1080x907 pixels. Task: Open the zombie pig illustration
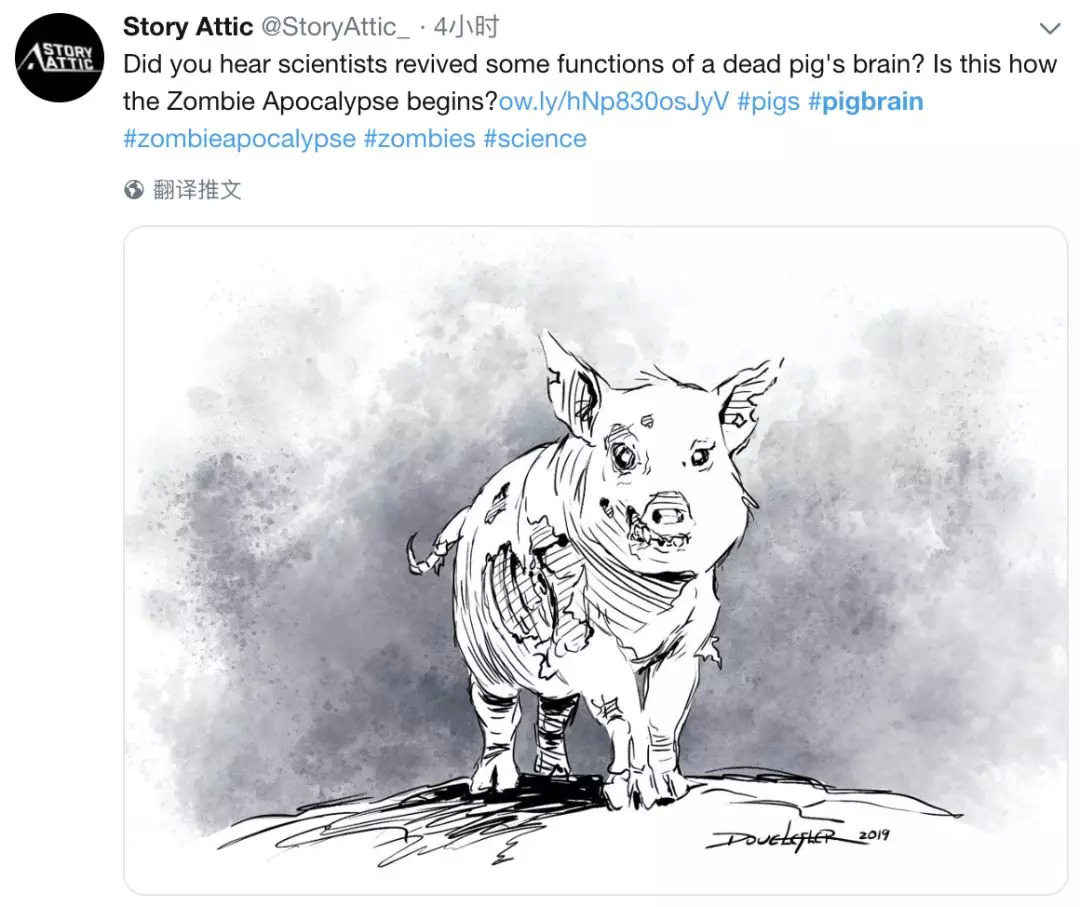595,560
